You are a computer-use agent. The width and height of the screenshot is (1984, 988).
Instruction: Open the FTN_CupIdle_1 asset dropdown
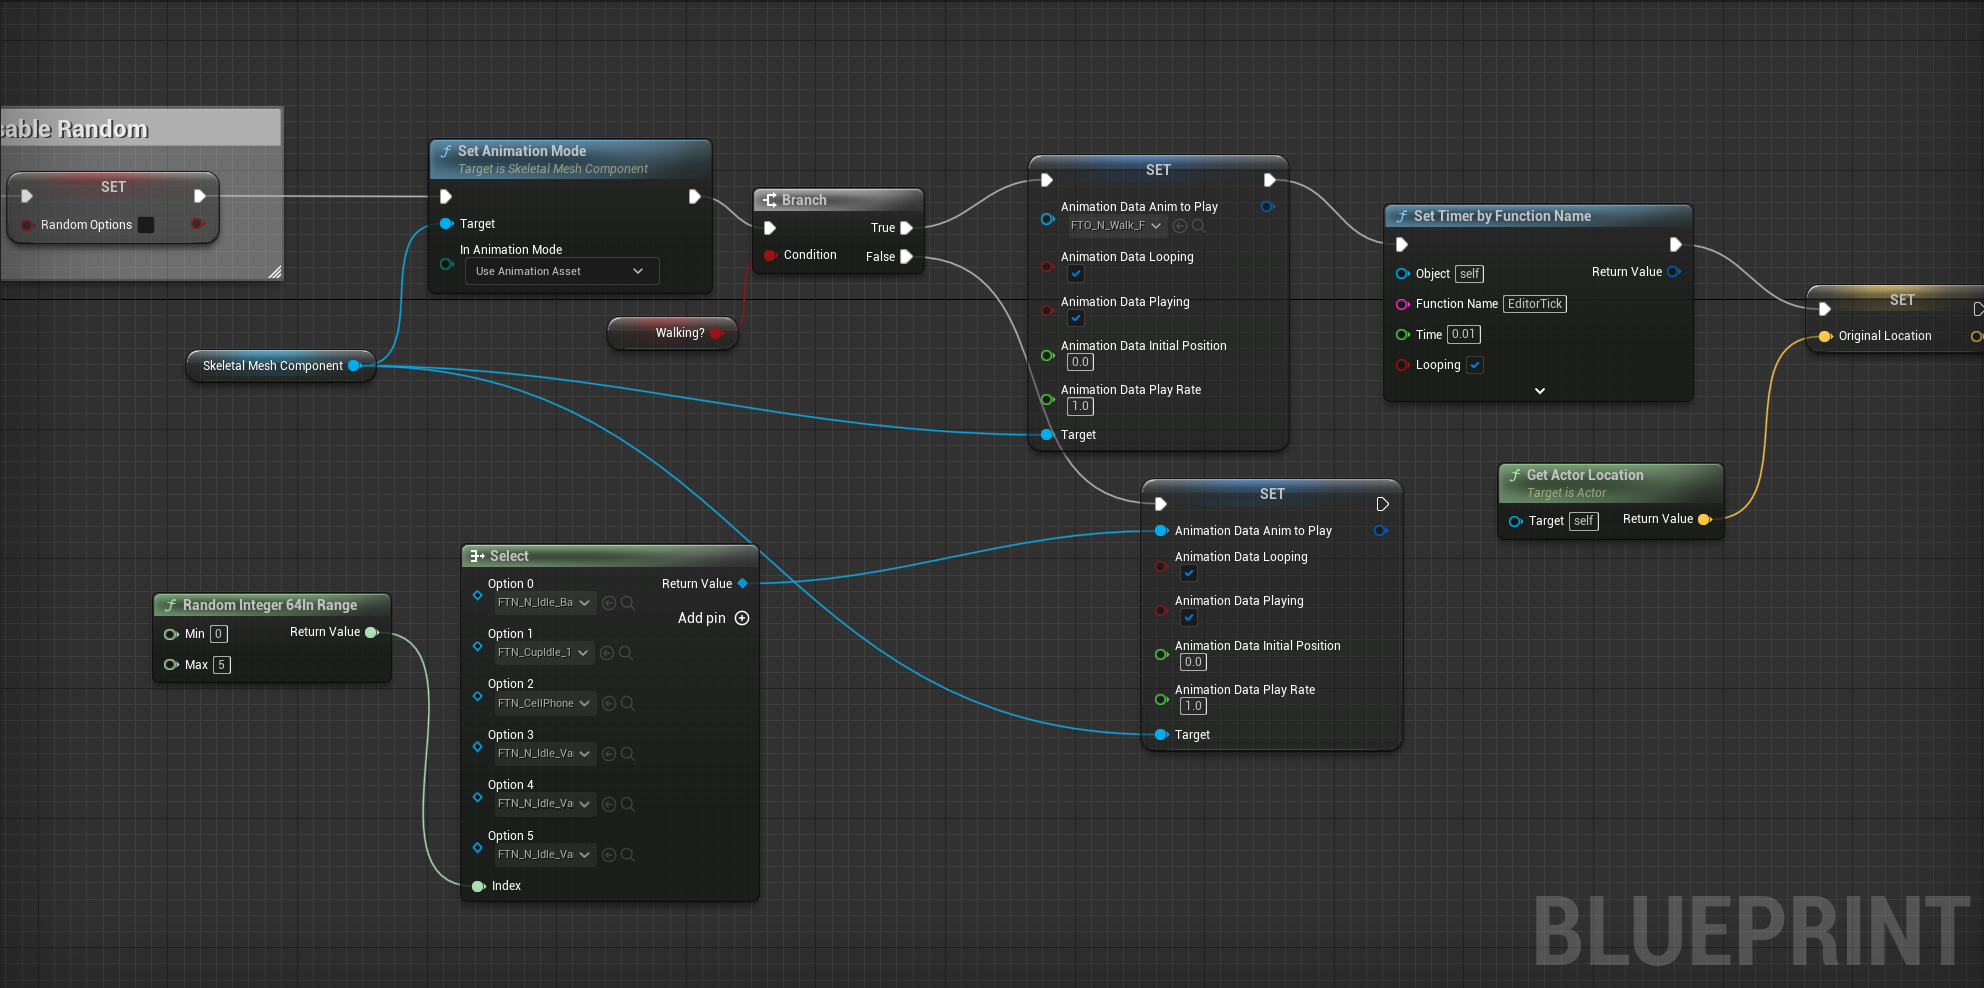(545, 653)
